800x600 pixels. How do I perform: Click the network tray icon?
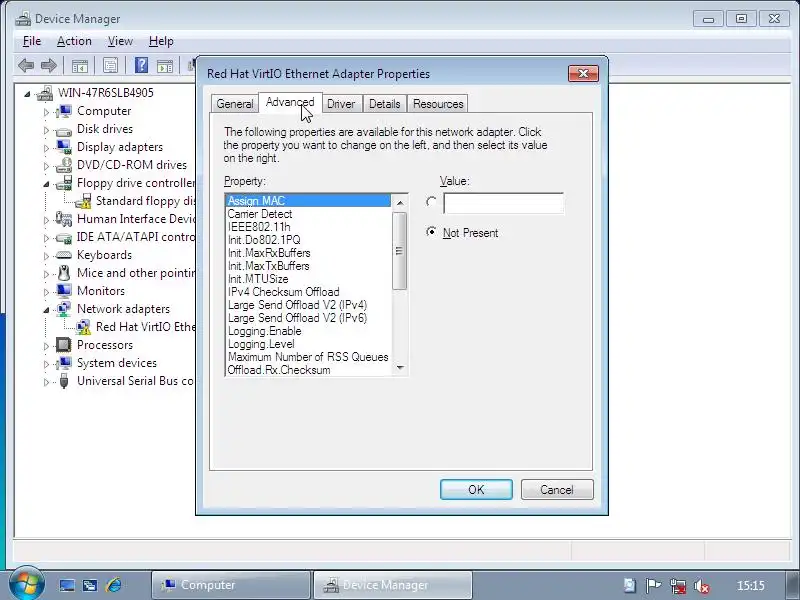coord(678,586)
